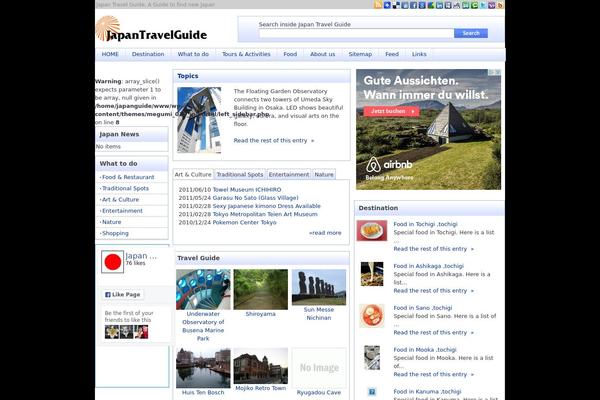Open the Sun Messe Nichinan statues thumbnail
The image size is (600, 400).
319,287
